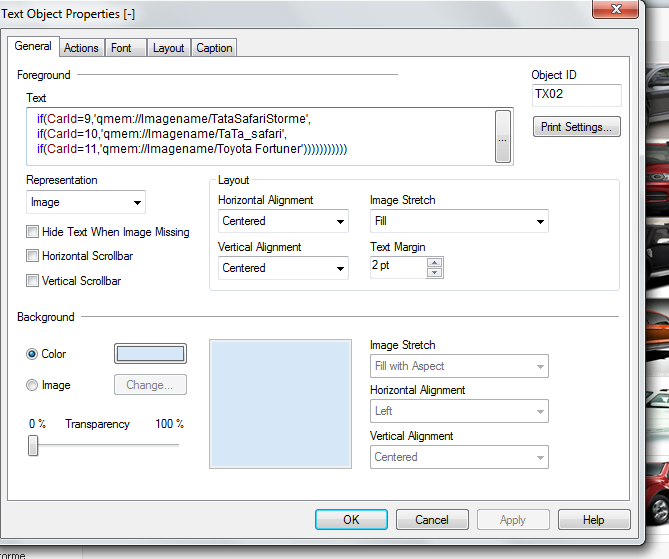
Task: Open the Representation dropdown showing Image
Action: [x=86, y=202]
